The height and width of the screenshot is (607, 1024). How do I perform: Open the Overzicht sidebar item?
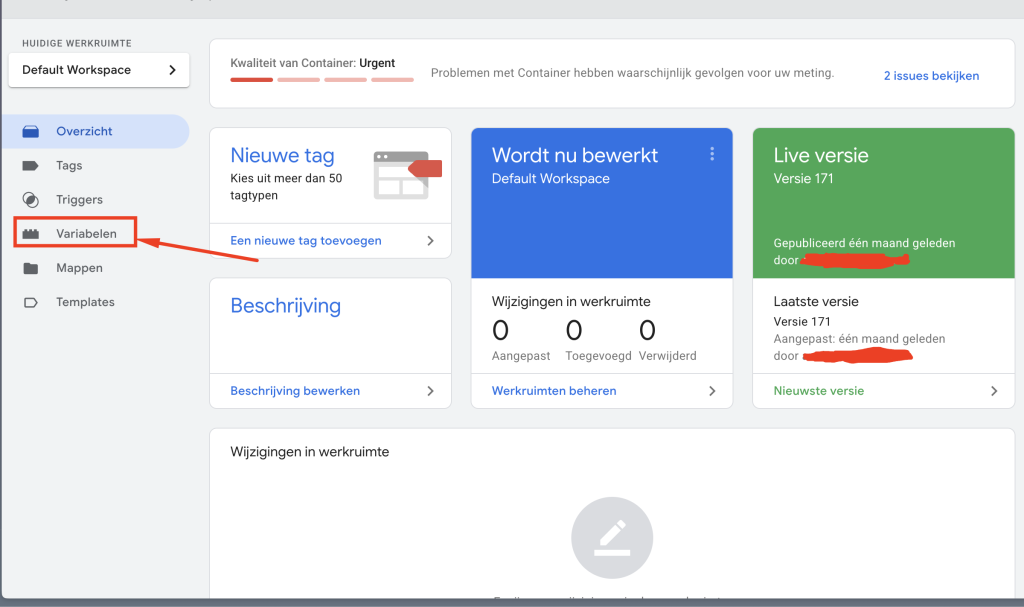[x=95, y=131]
